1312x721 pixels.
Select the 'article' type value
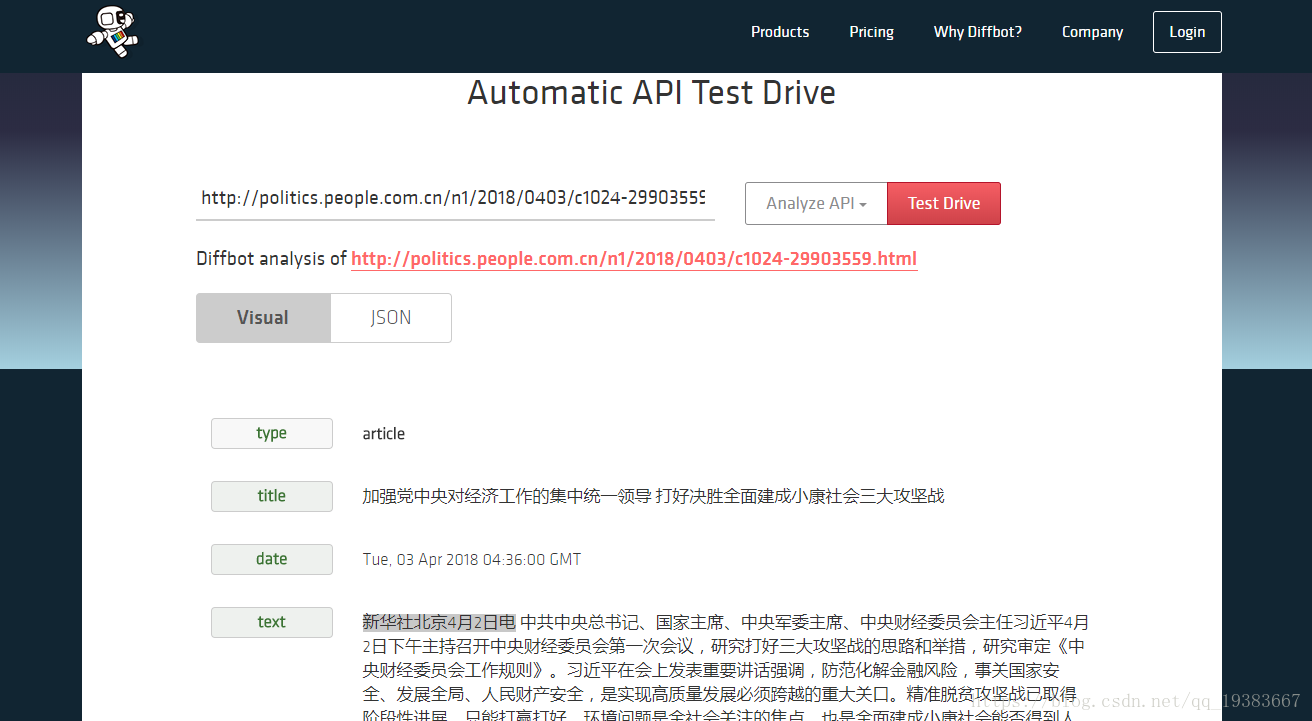[x=384, y=433]
